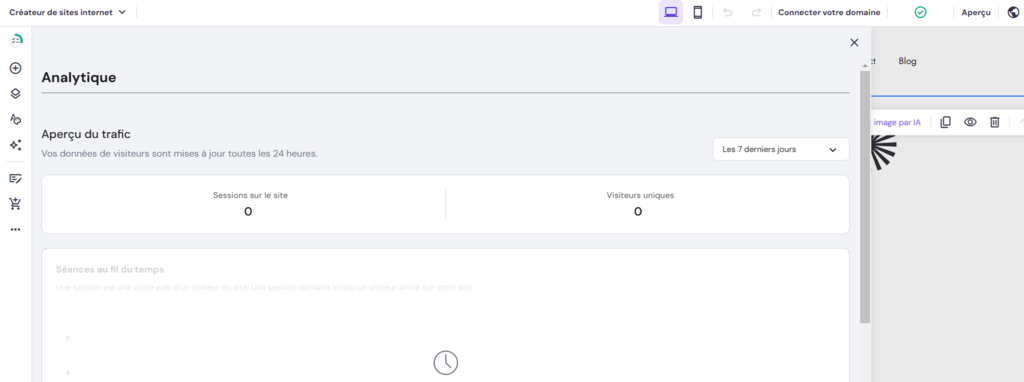1024x382 pixels.
Task: Open the styles typography icon
Action: coord(16,119)
